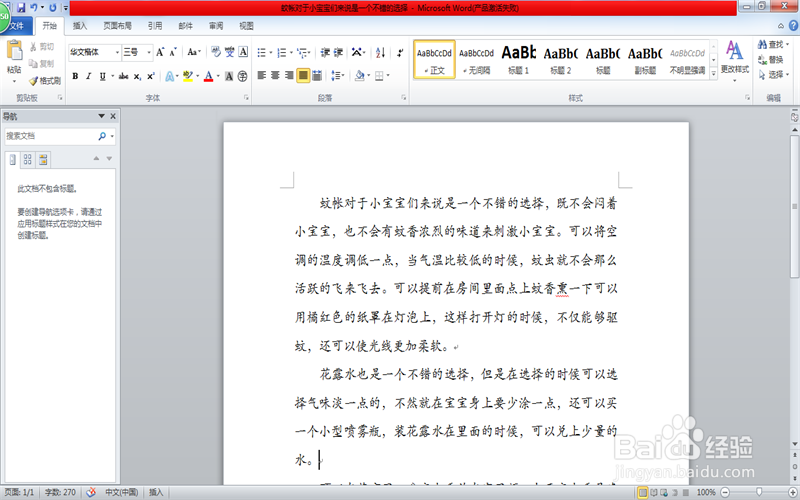Image resolution: width=800 pixels, height=500 pixels.
Task: Click the Phonetic Guide (文) icon
Action: 230,52
